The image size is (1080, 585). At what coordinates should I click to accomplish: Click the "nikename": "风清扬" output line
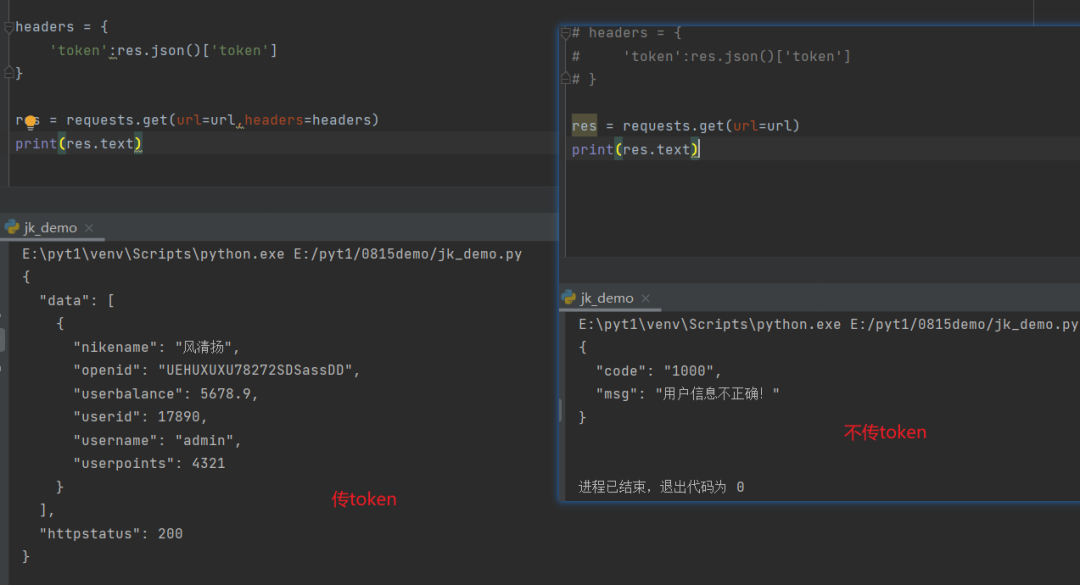(156, 347)
